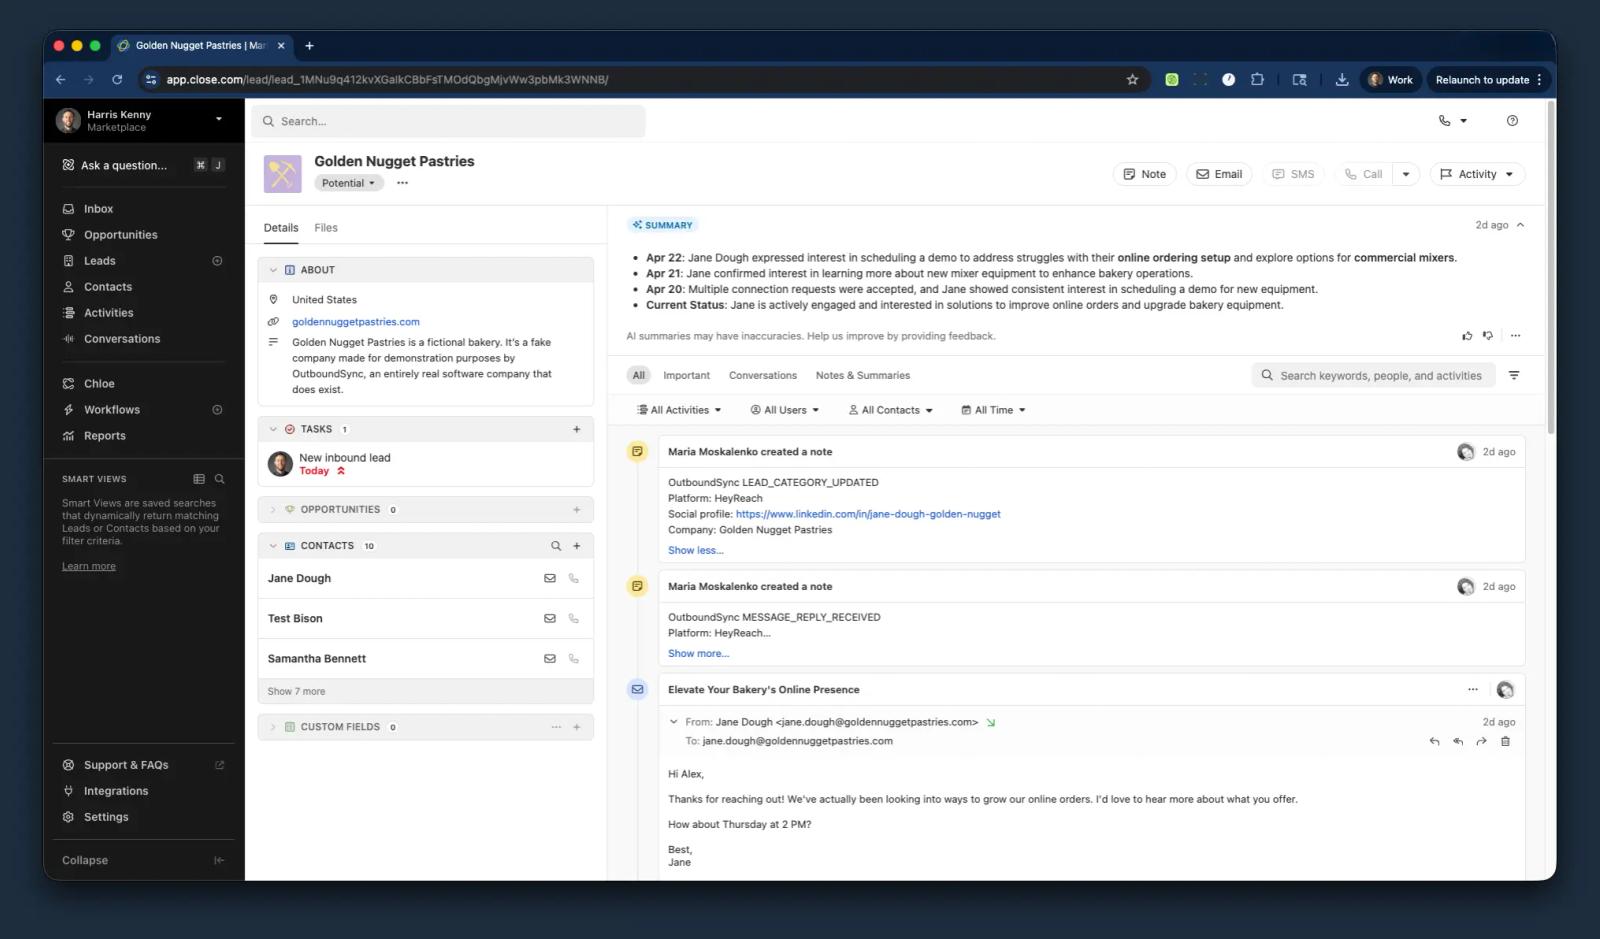Focus the top Search box
The image size is (1600, 939).
tap(448, 121)
